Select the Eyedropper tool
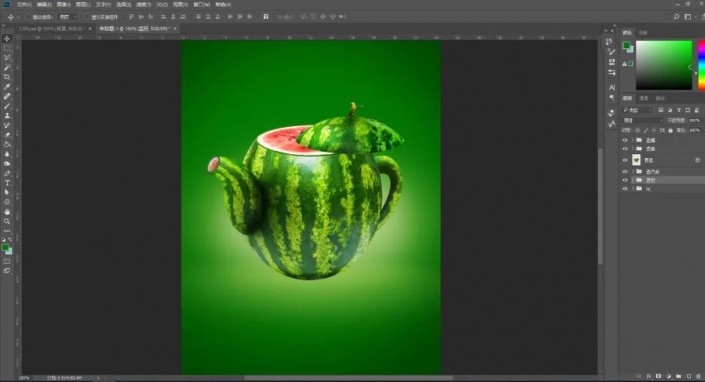Viewport: 705px width, 382px height. tap(7, 87)
